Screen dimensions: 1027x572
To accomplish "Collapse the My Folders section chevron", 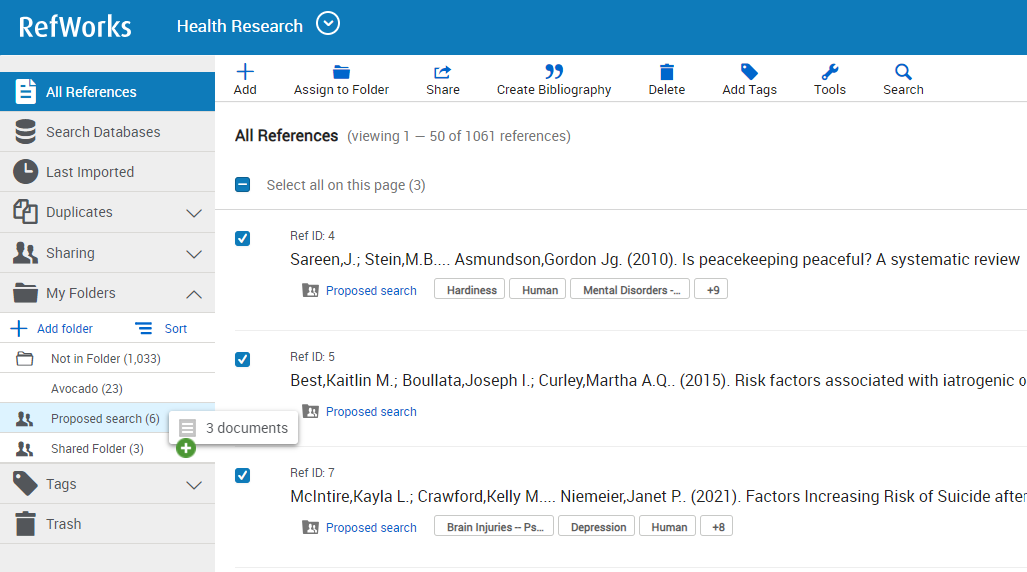I will 194,294.
